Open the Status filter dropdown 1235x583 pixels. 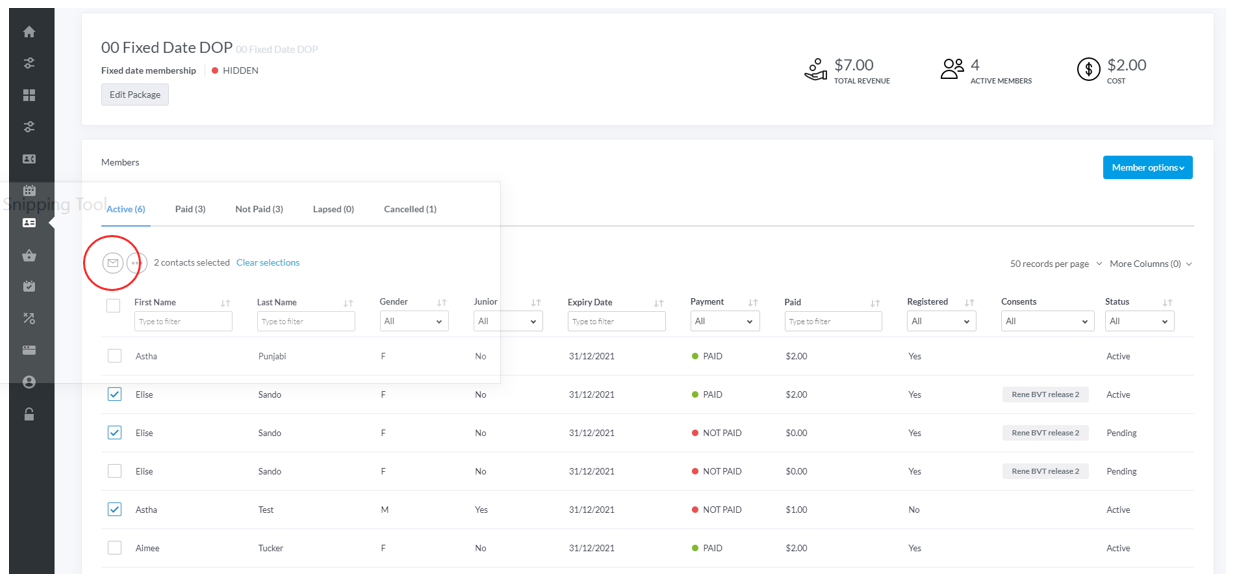[x=1140, y=321]
